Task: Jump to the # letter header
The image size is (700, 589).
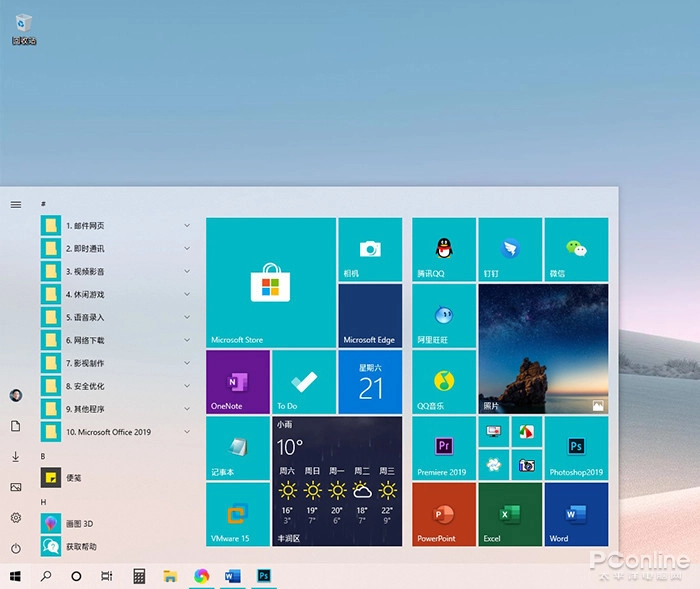Action: [x=43, y=204]
